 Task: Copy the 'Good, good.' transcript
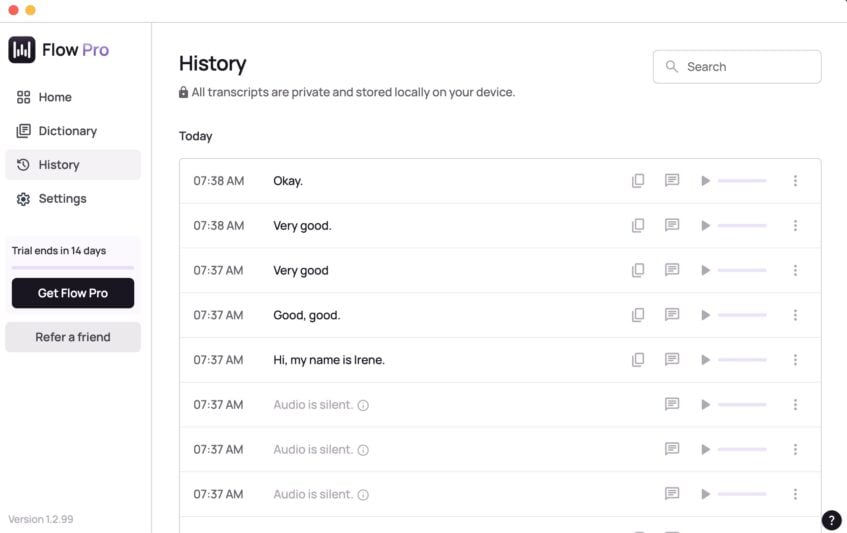click(x=638, y=315)
